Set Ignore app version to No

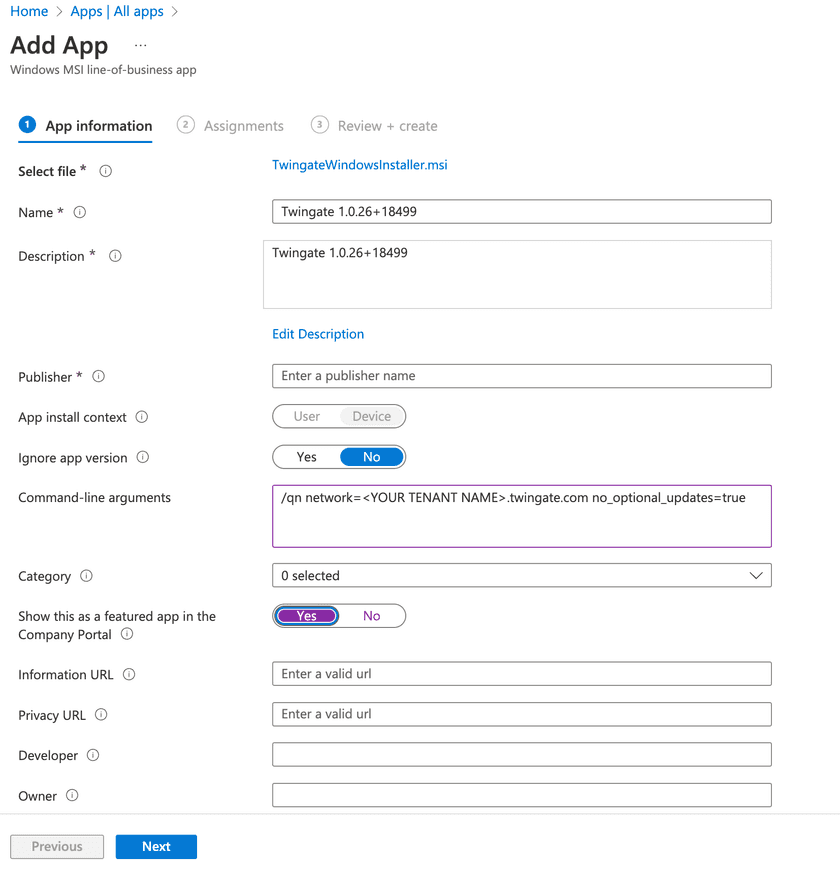coord(372,457)
